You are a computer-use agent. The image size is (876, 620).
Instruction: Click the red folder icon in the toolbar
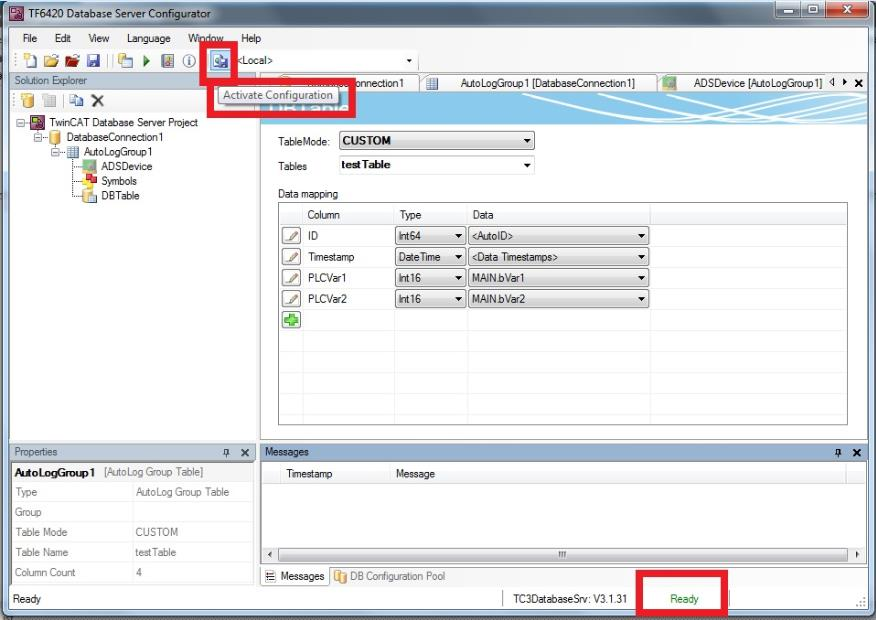click(x=72, y=60)
